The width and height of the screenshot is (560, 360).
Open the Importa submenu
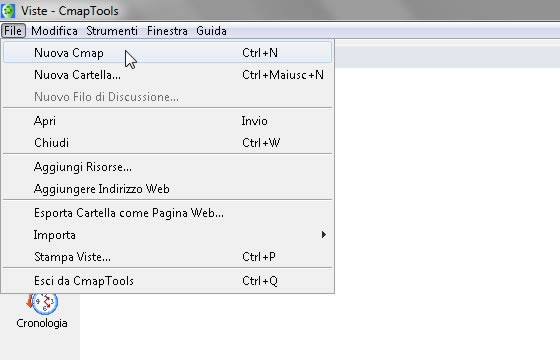point(168,235)
